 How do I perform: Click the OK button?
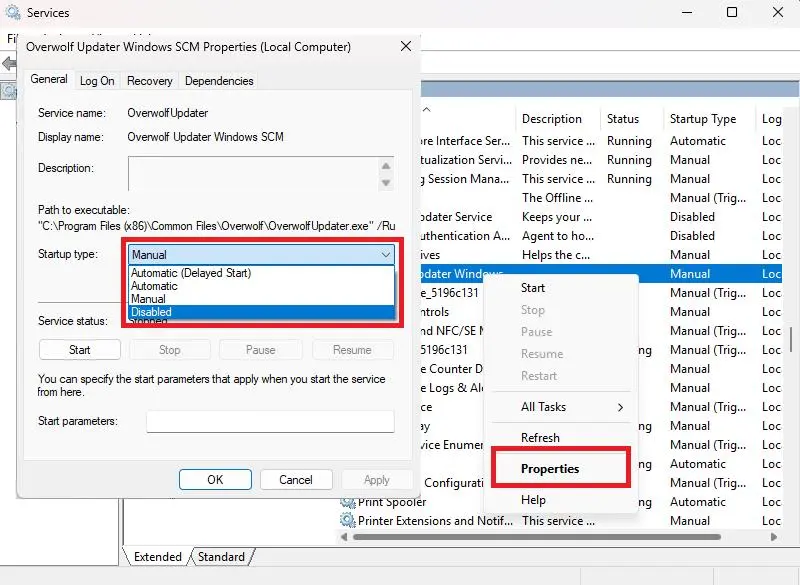coord(215,479)
